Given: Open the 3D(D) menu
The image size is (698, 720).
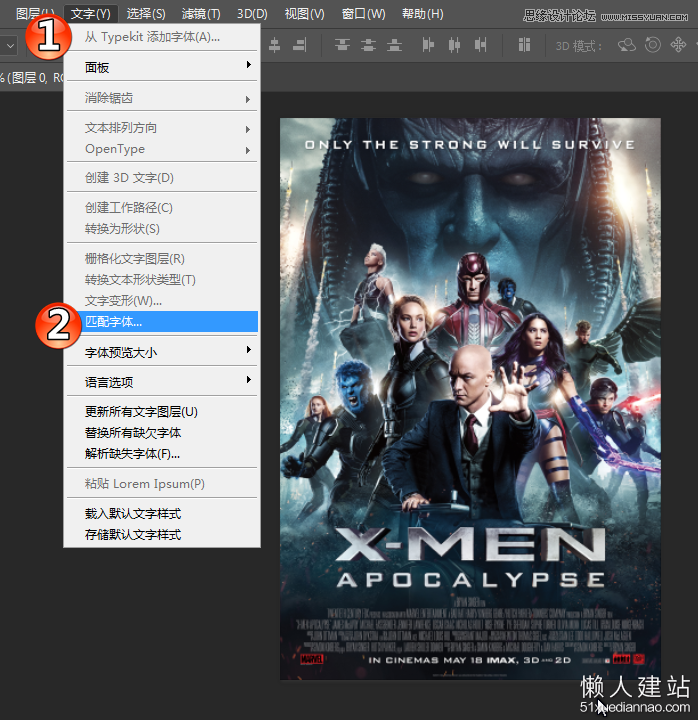Looking at the screenshot, I should tap(252, 14).
